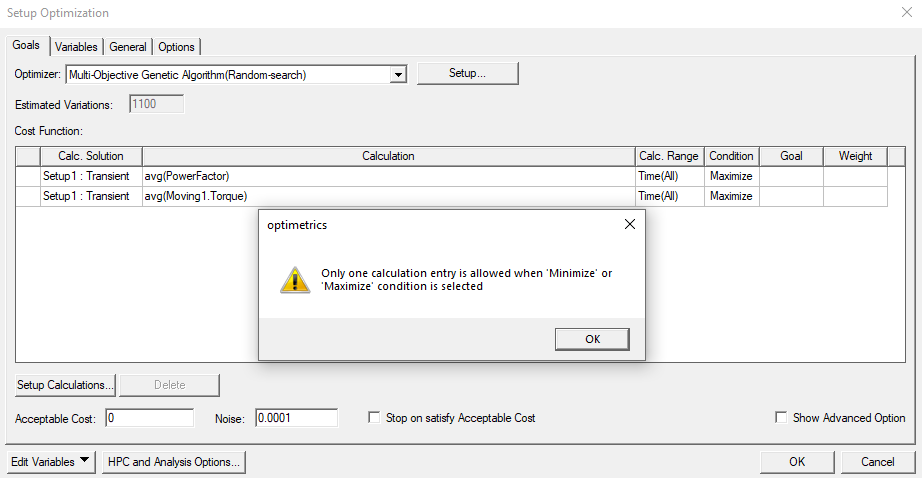922x478 pixels.
Task: Open the General tab
Action: [128, 46]
